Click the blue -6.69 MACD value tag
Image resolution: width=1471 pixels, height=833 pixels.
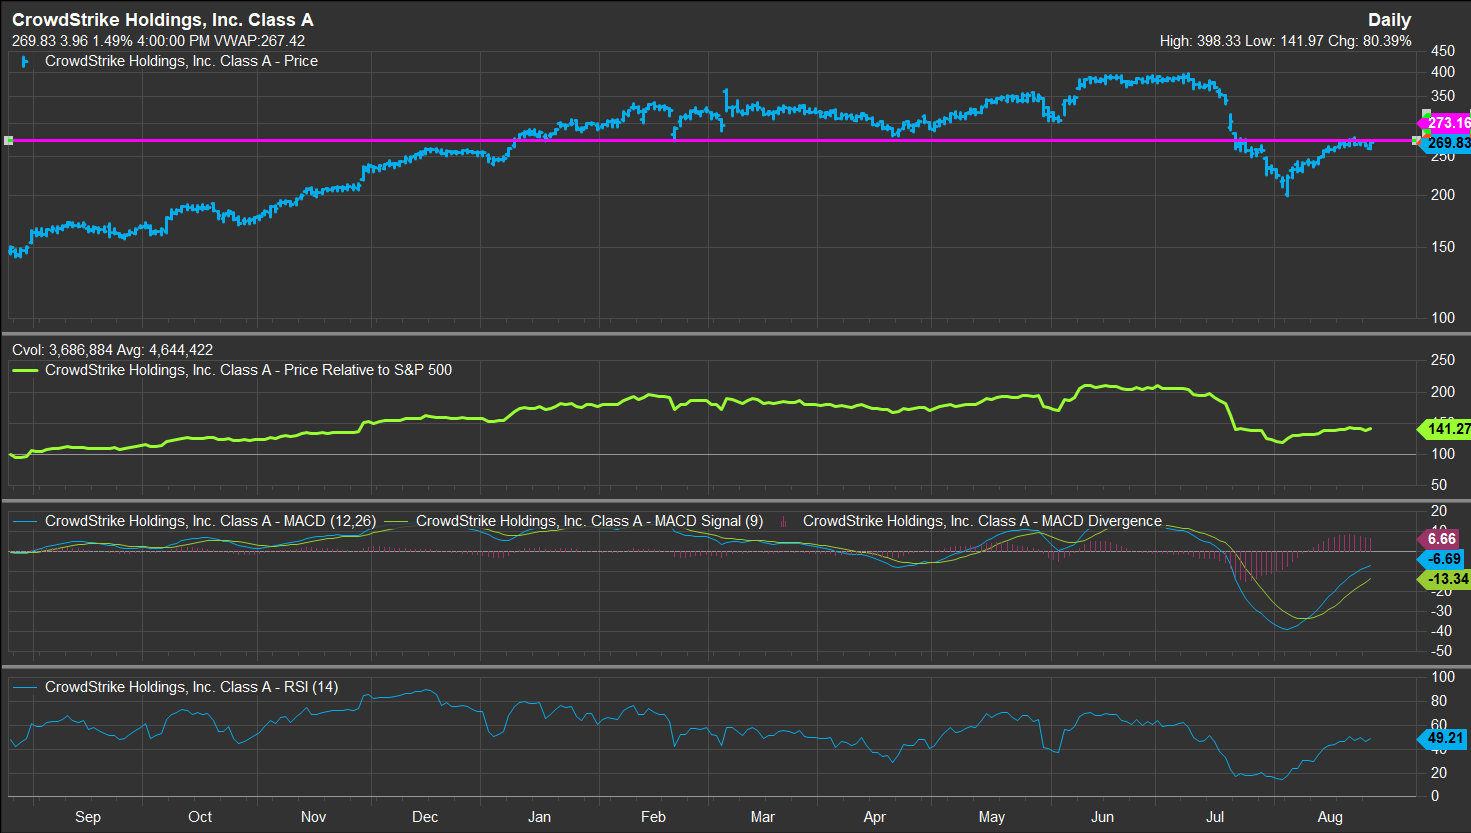pyautogui.click(x=1441, y=559)
